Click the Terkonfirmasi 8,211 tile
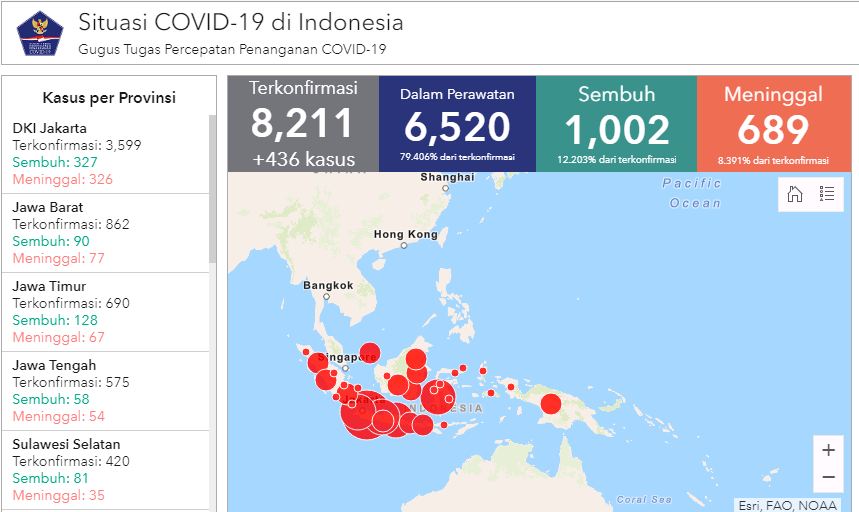859x512 pixels. [x=303, y=124]
